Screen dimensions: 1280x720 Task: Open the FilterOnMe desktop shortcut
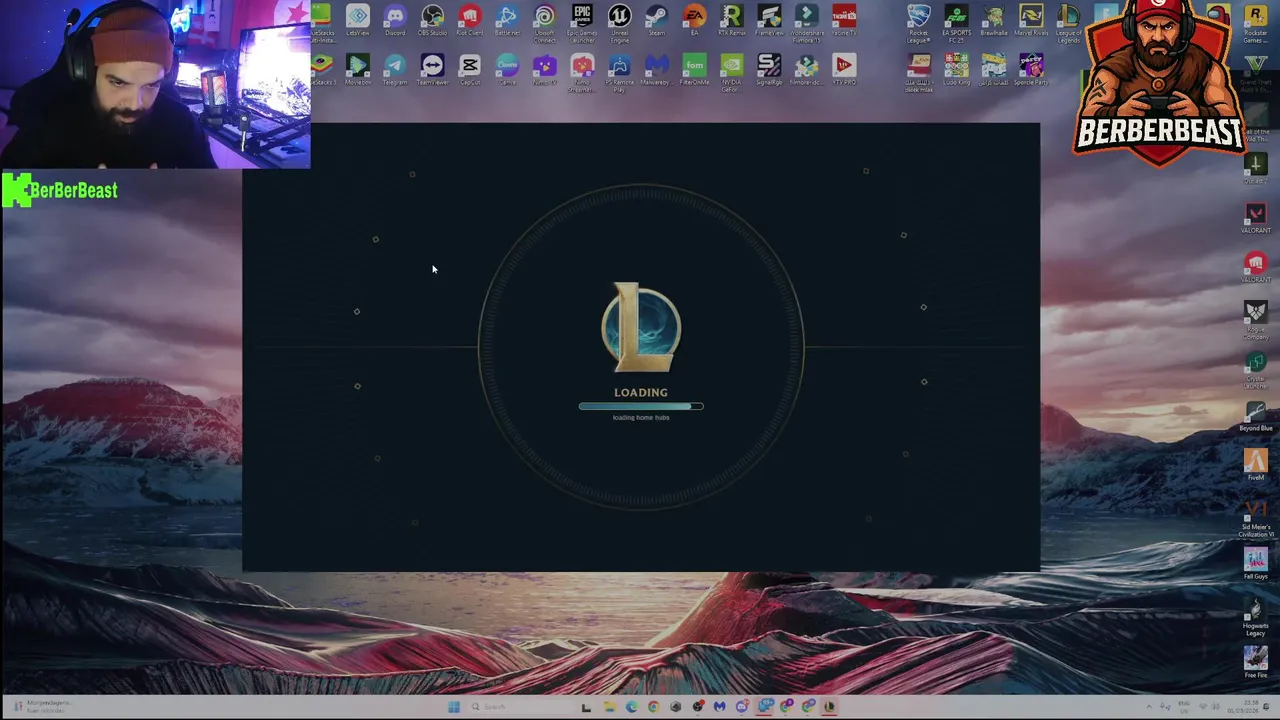coord(694,70)
